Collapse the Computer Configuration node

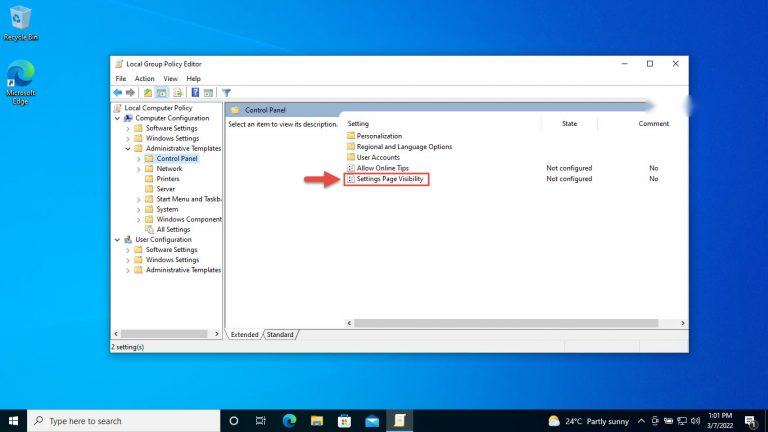(x=117, y=118)
